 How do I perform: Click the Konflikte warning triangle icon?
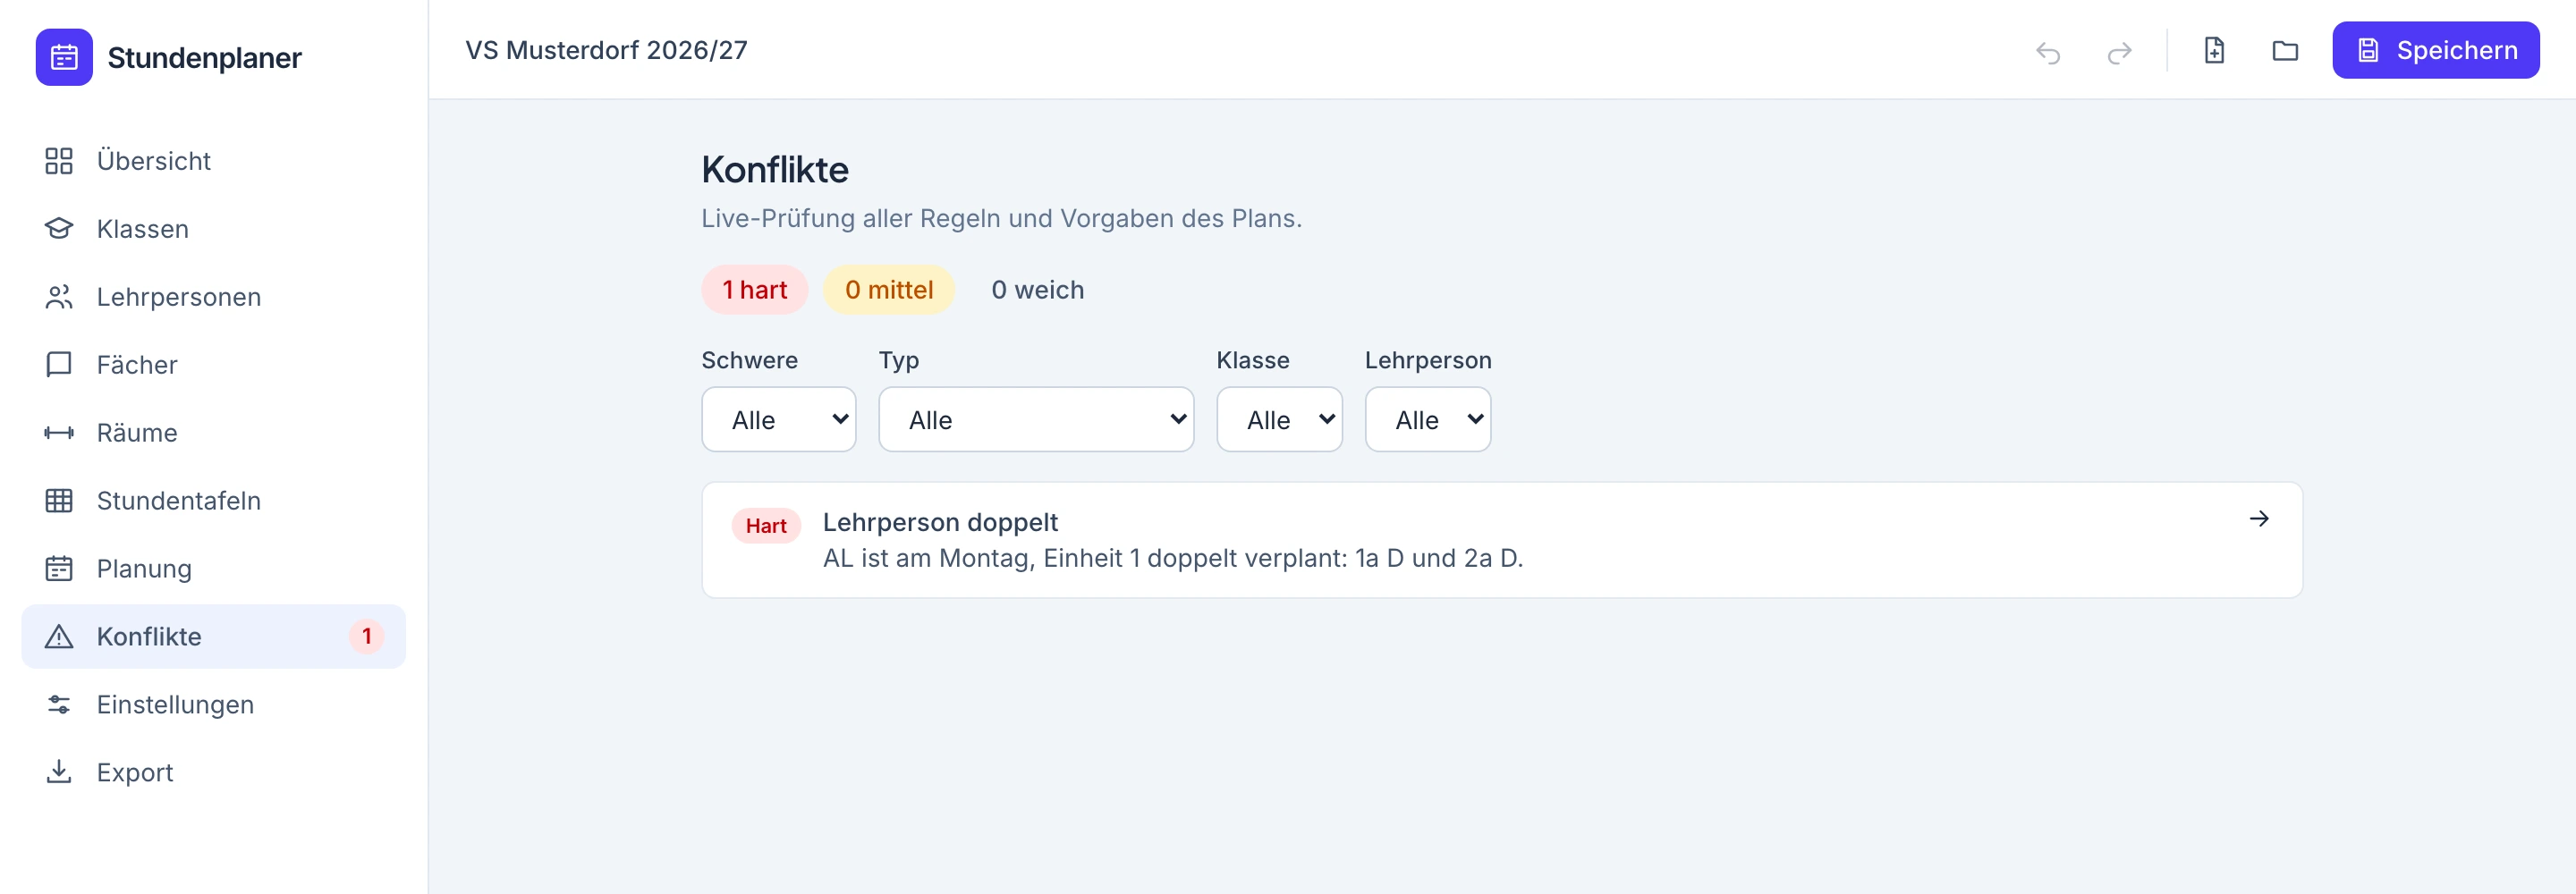tap(59, 637)
